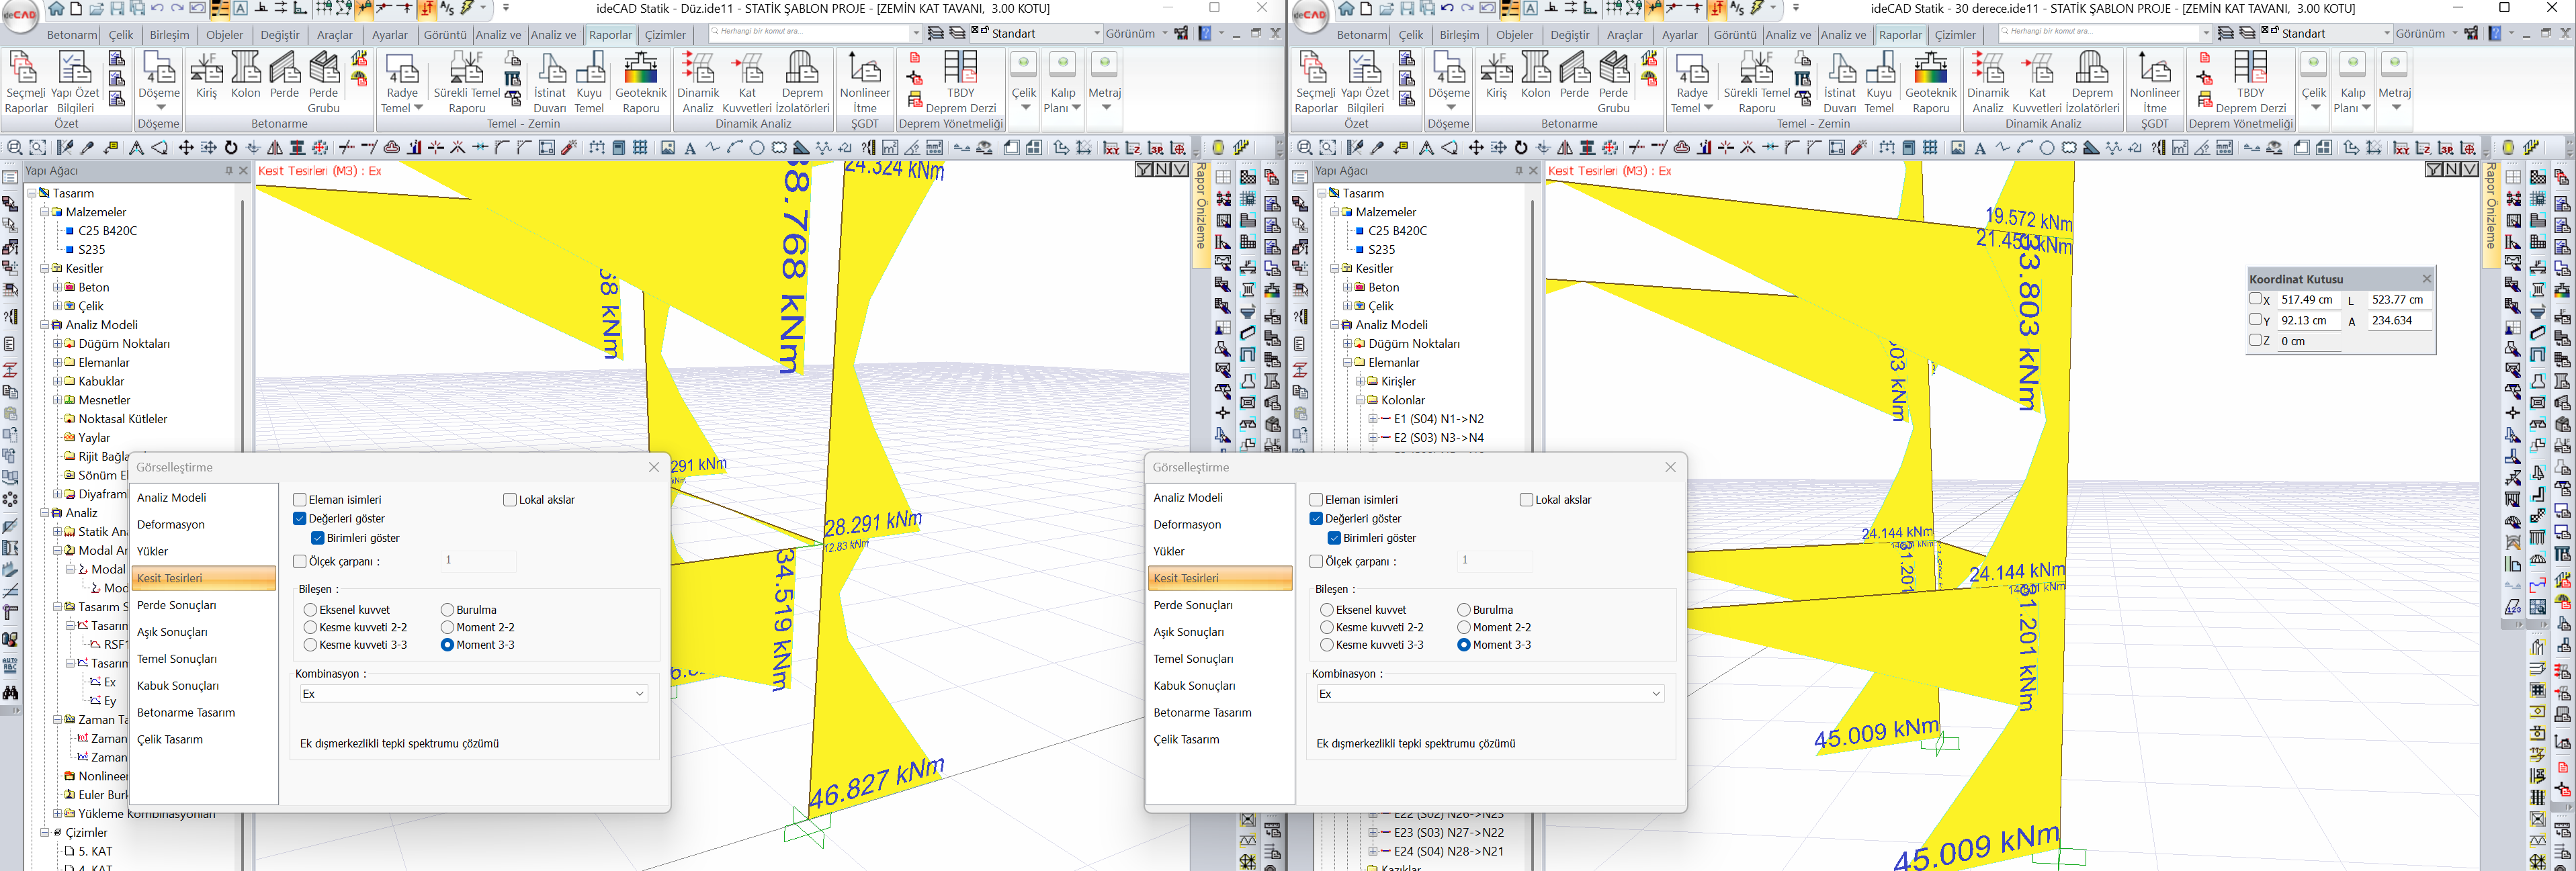
Task: Open Ayarlar tab in 30 derece window
Action: pyautogui.click(x=1680, y=34)
